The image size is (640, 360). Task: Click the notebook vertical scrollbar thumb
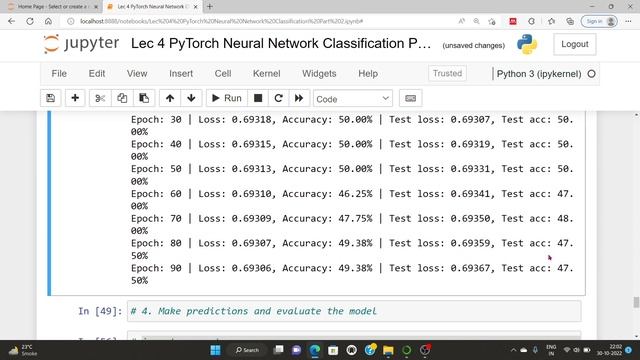pos(636,302)
